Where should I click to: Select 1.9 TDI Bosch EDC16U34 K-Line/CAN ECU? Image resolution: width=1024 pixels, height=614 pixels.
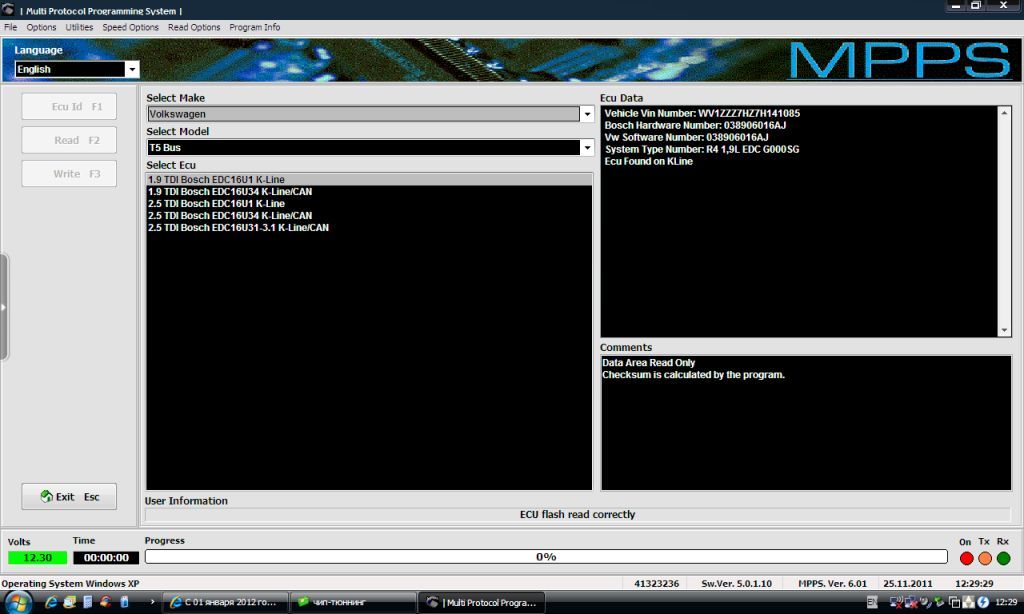370,191
